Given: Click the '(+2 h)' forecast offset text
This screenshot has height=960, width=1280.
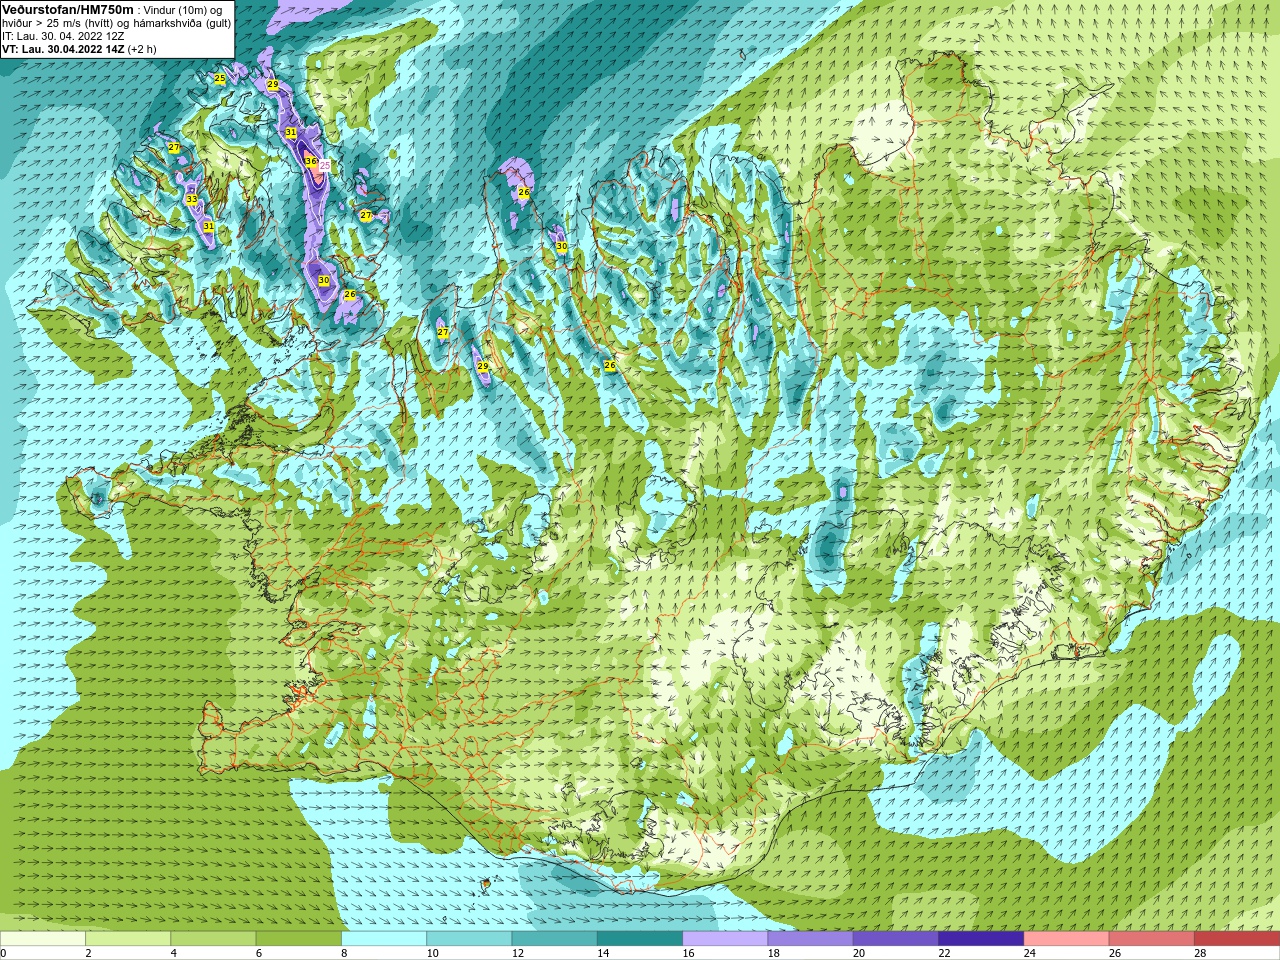Looking at the screenshot, I should click(142, 49).
